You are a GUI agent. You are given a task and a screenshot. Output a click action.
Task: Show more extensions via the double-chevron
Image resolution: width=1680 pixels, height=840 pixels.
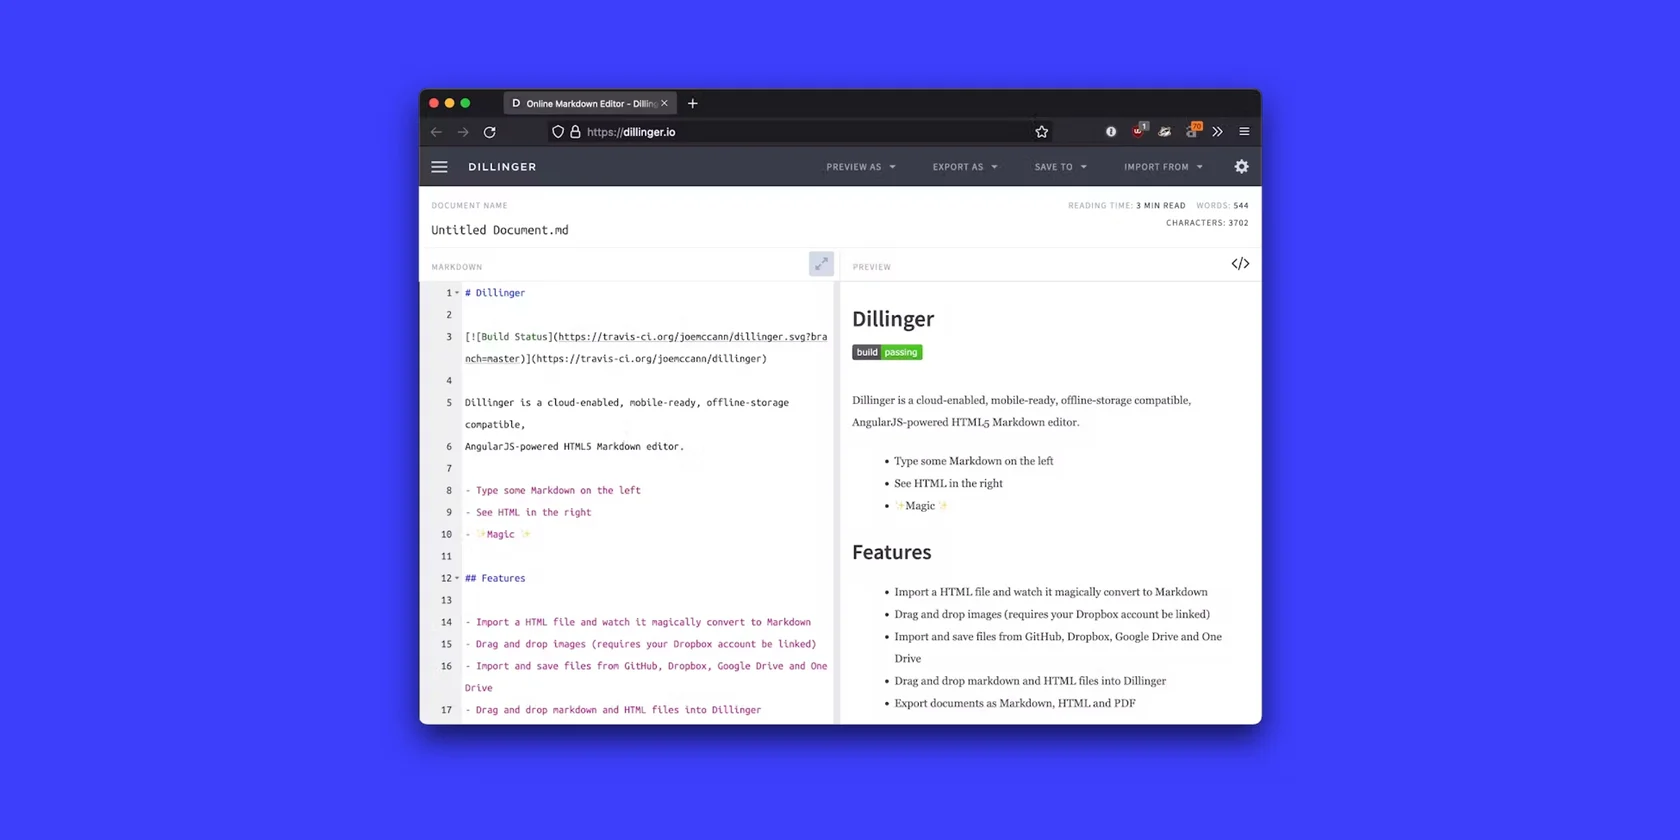tap(1217, 132)
